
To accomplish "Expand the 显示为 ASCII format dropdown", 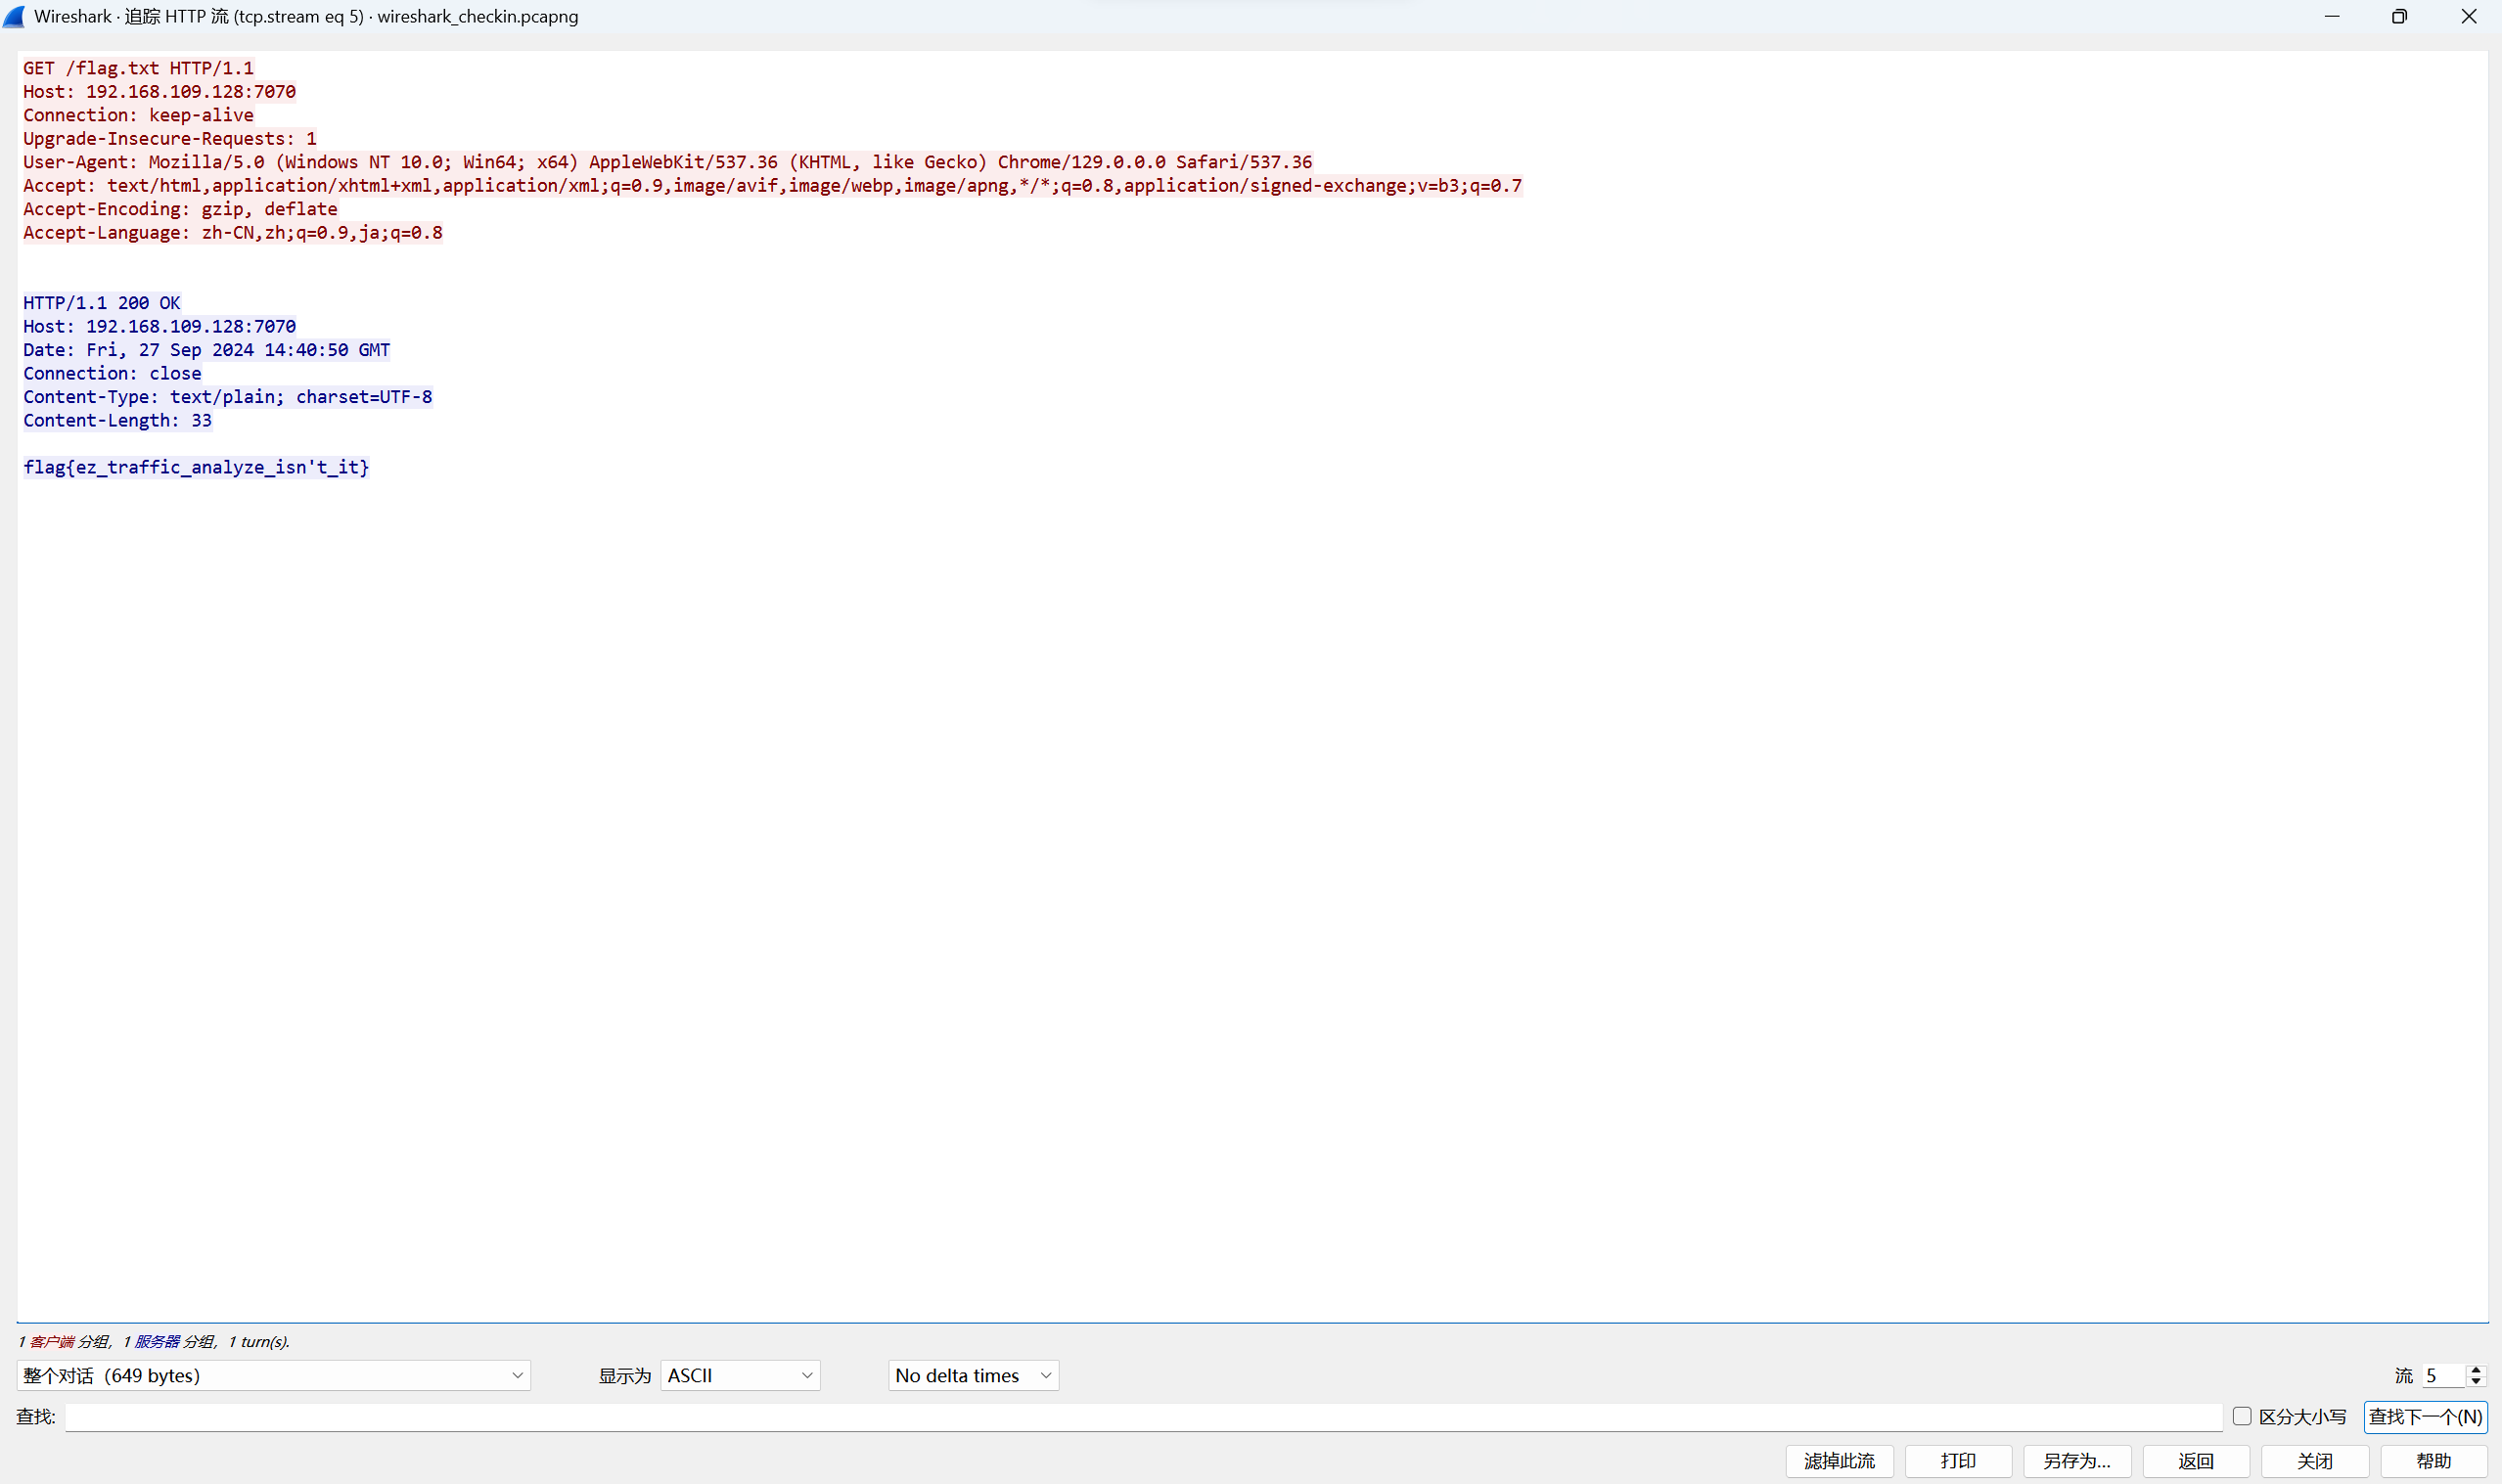I will (x=740, y=1375).
